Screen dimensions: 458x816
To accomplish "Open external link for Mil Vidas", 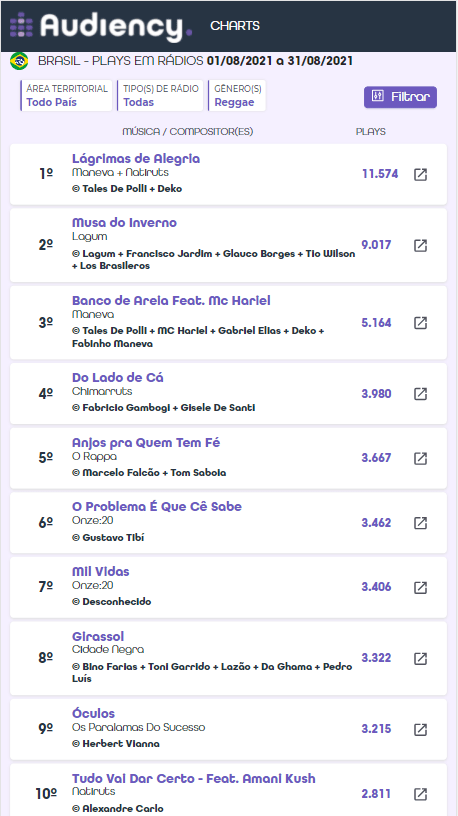I will tap(420, 588).
